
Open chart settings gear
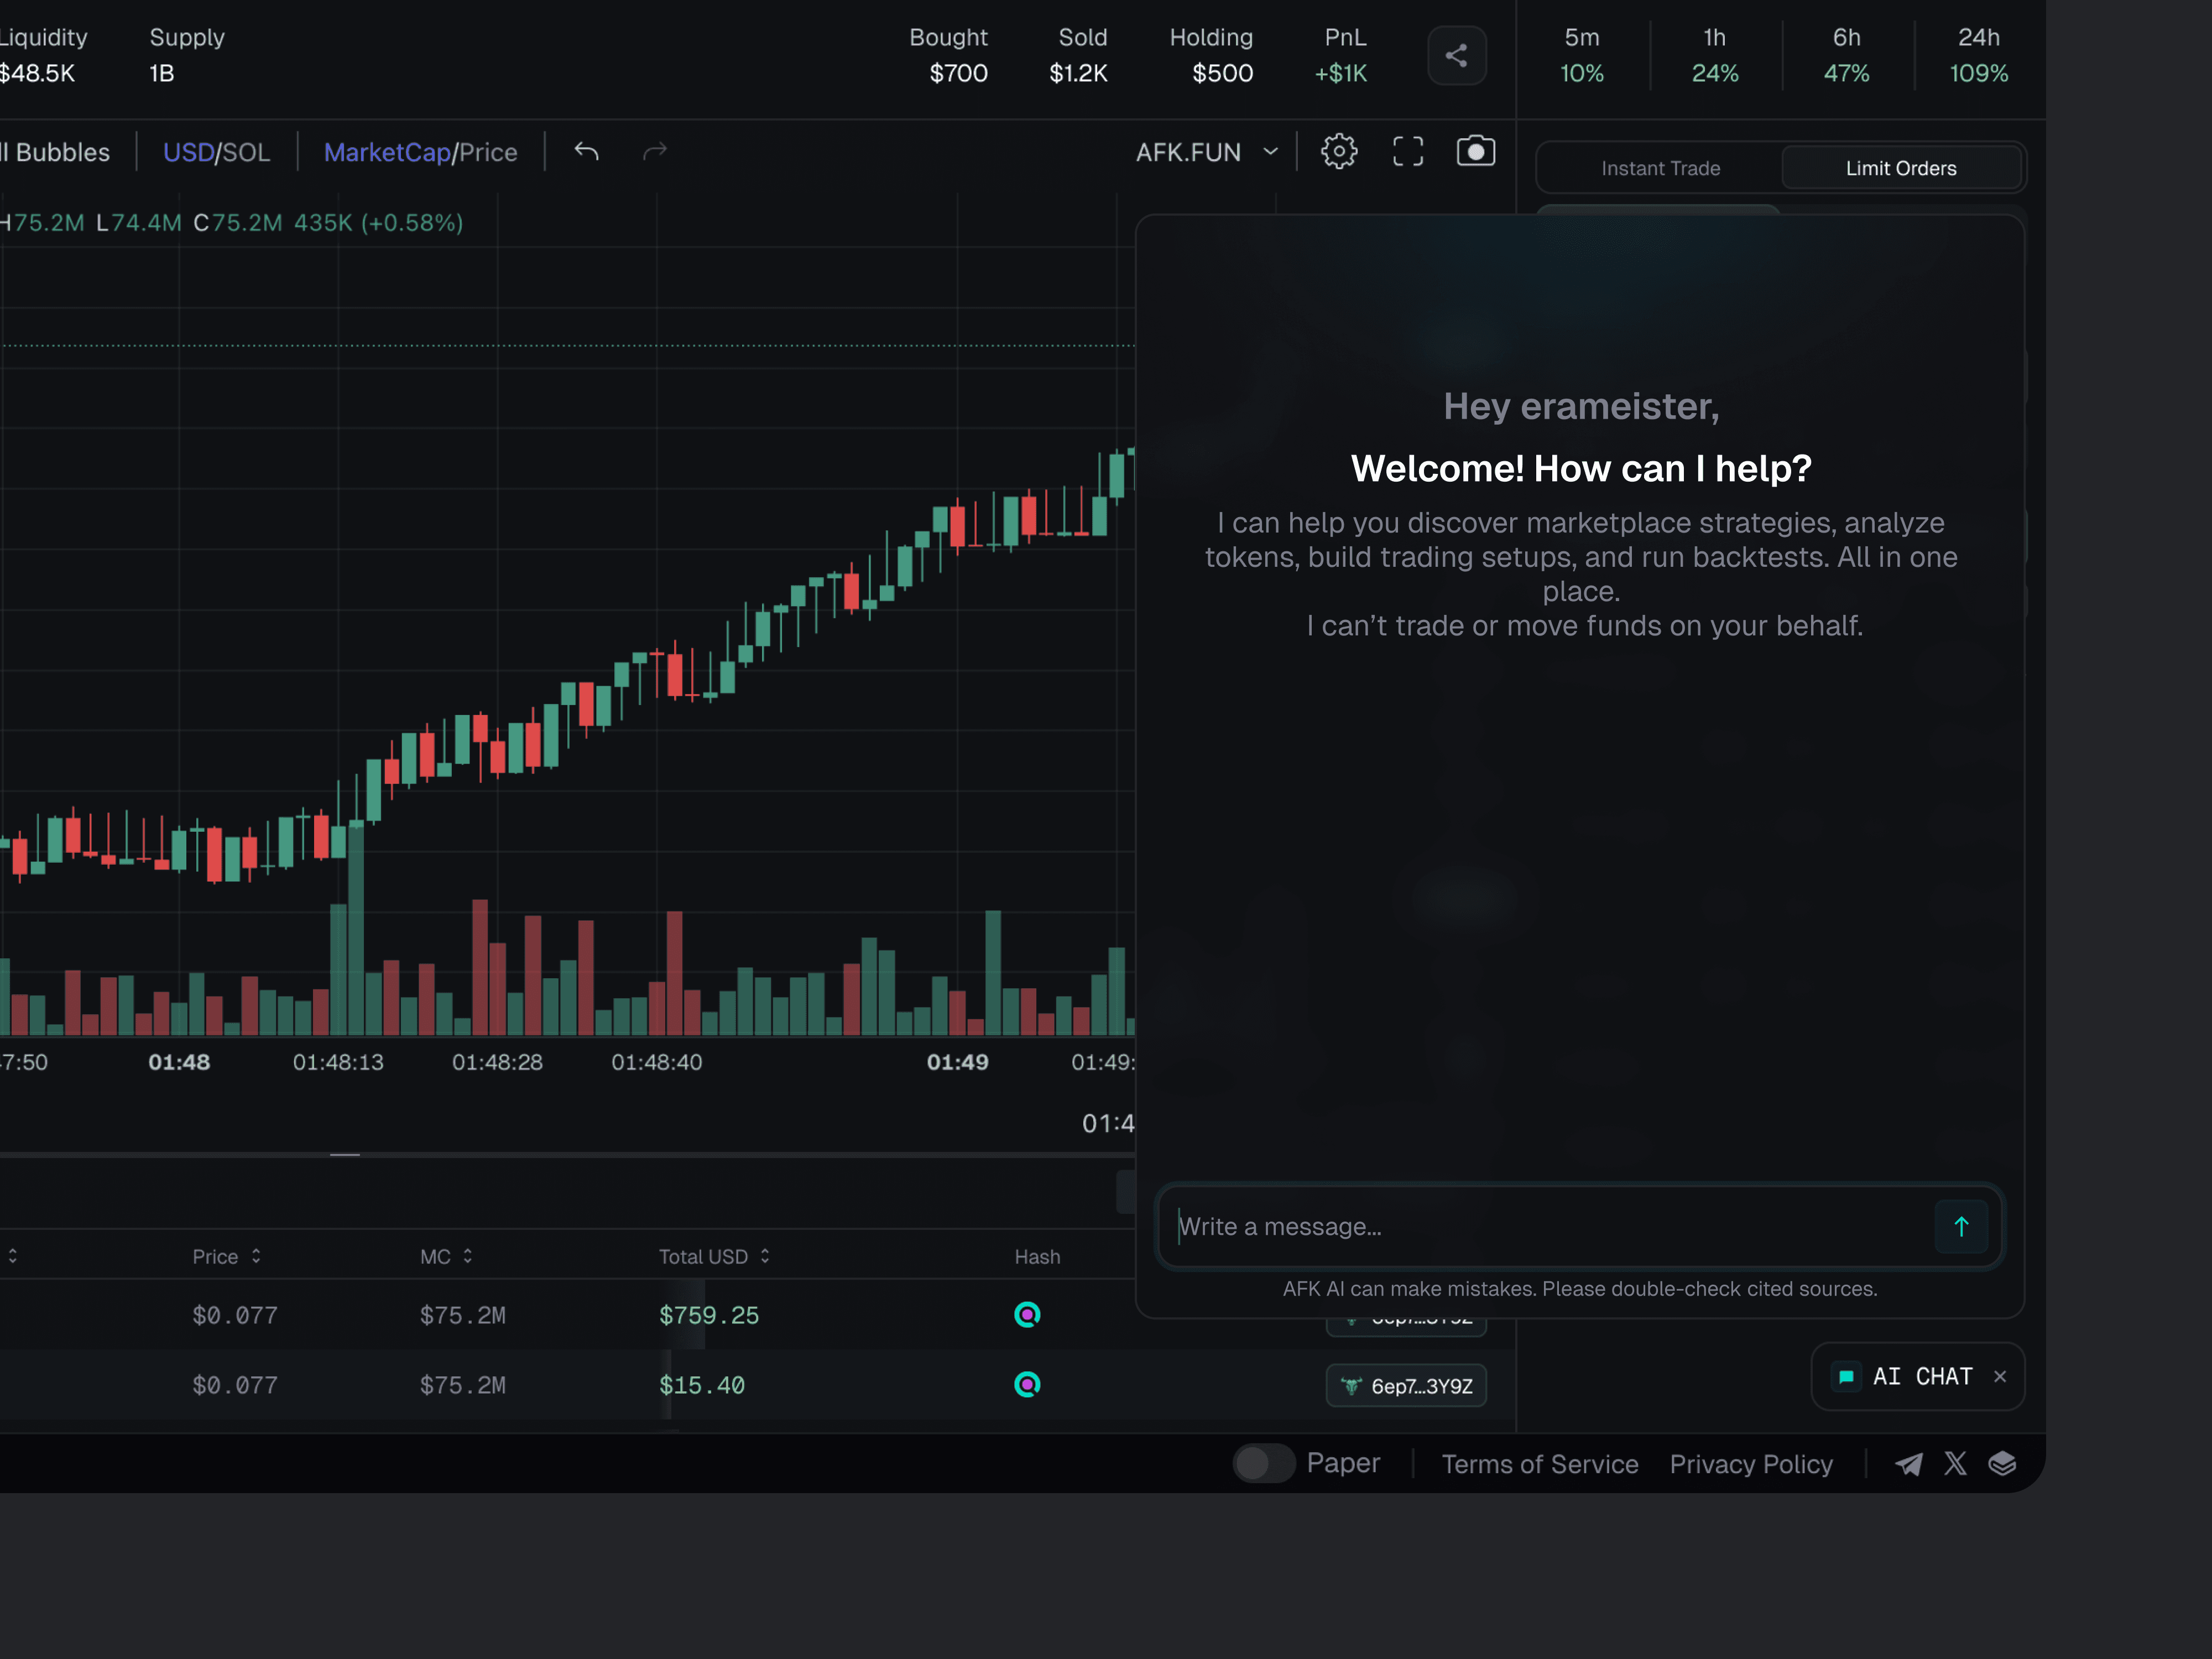1339,152
